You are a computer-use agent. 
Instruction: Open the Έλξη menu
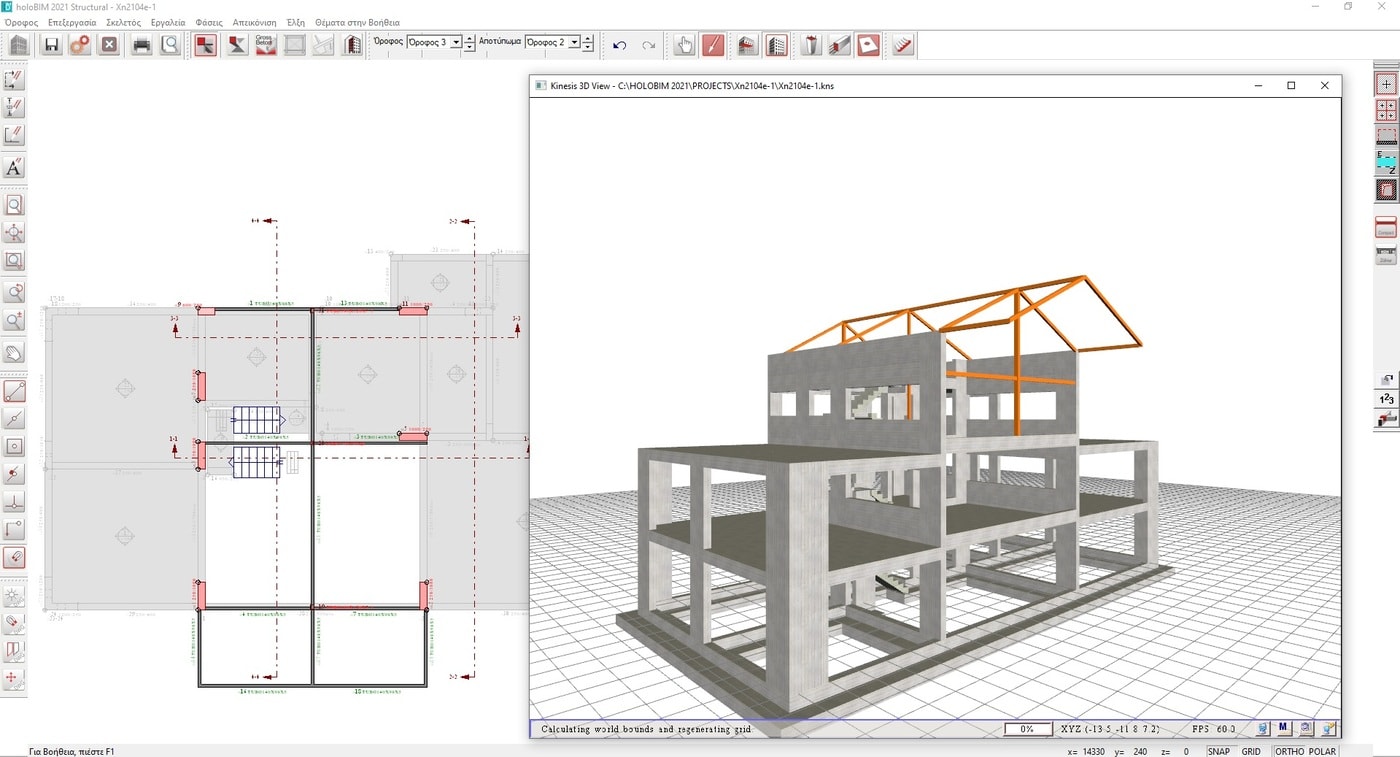(x=296, y=22)
